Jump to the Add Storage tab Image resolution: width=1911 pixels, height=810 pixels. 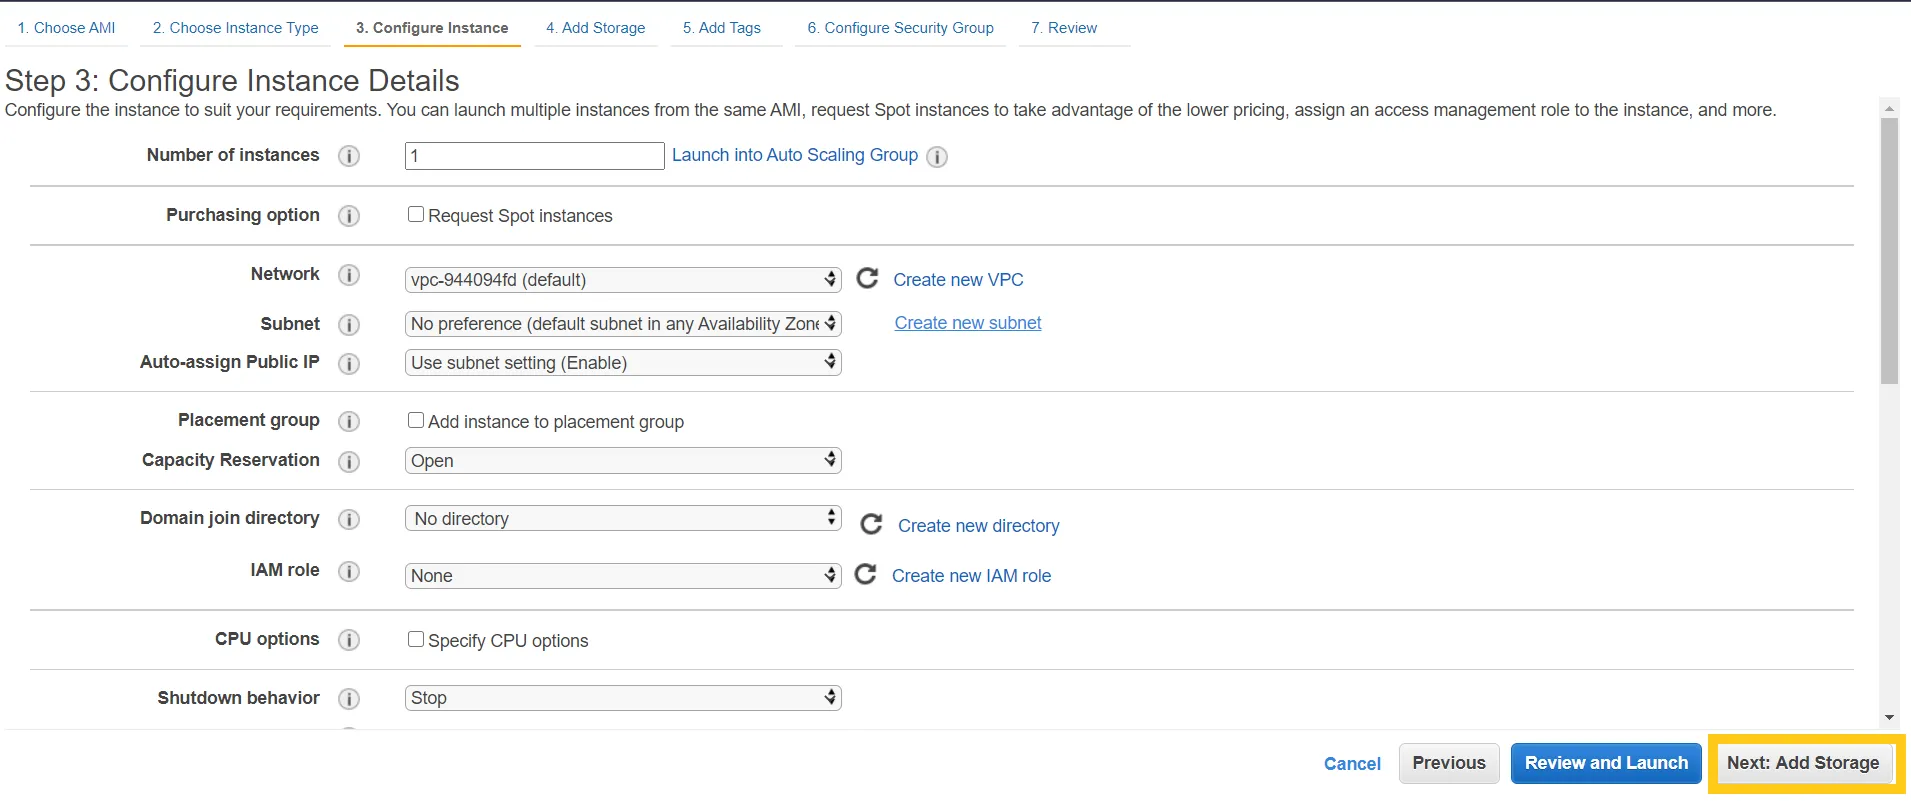596,28
